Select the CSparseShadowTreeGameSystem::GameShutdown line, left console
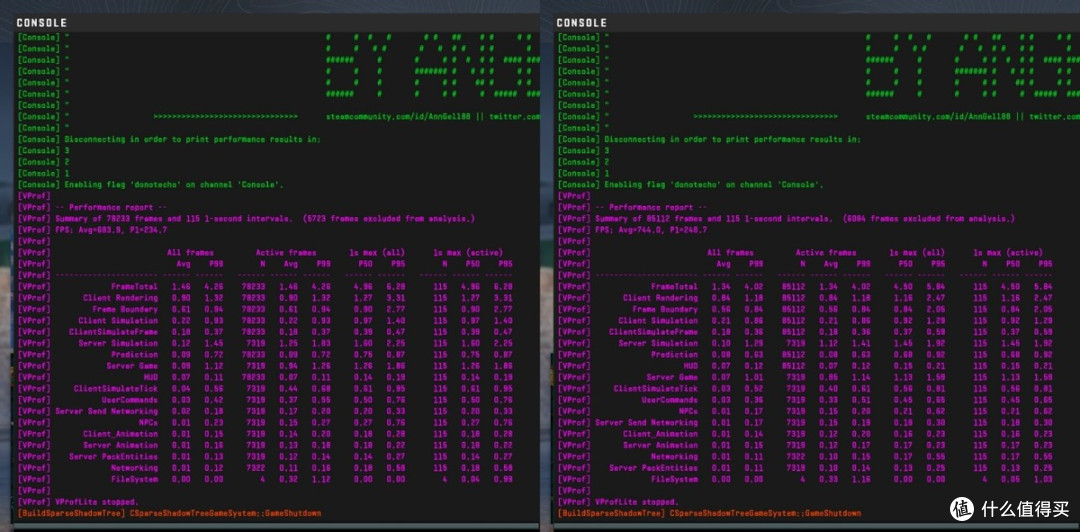Screen dimensions: 1080x532 click(x=169, y=513)
